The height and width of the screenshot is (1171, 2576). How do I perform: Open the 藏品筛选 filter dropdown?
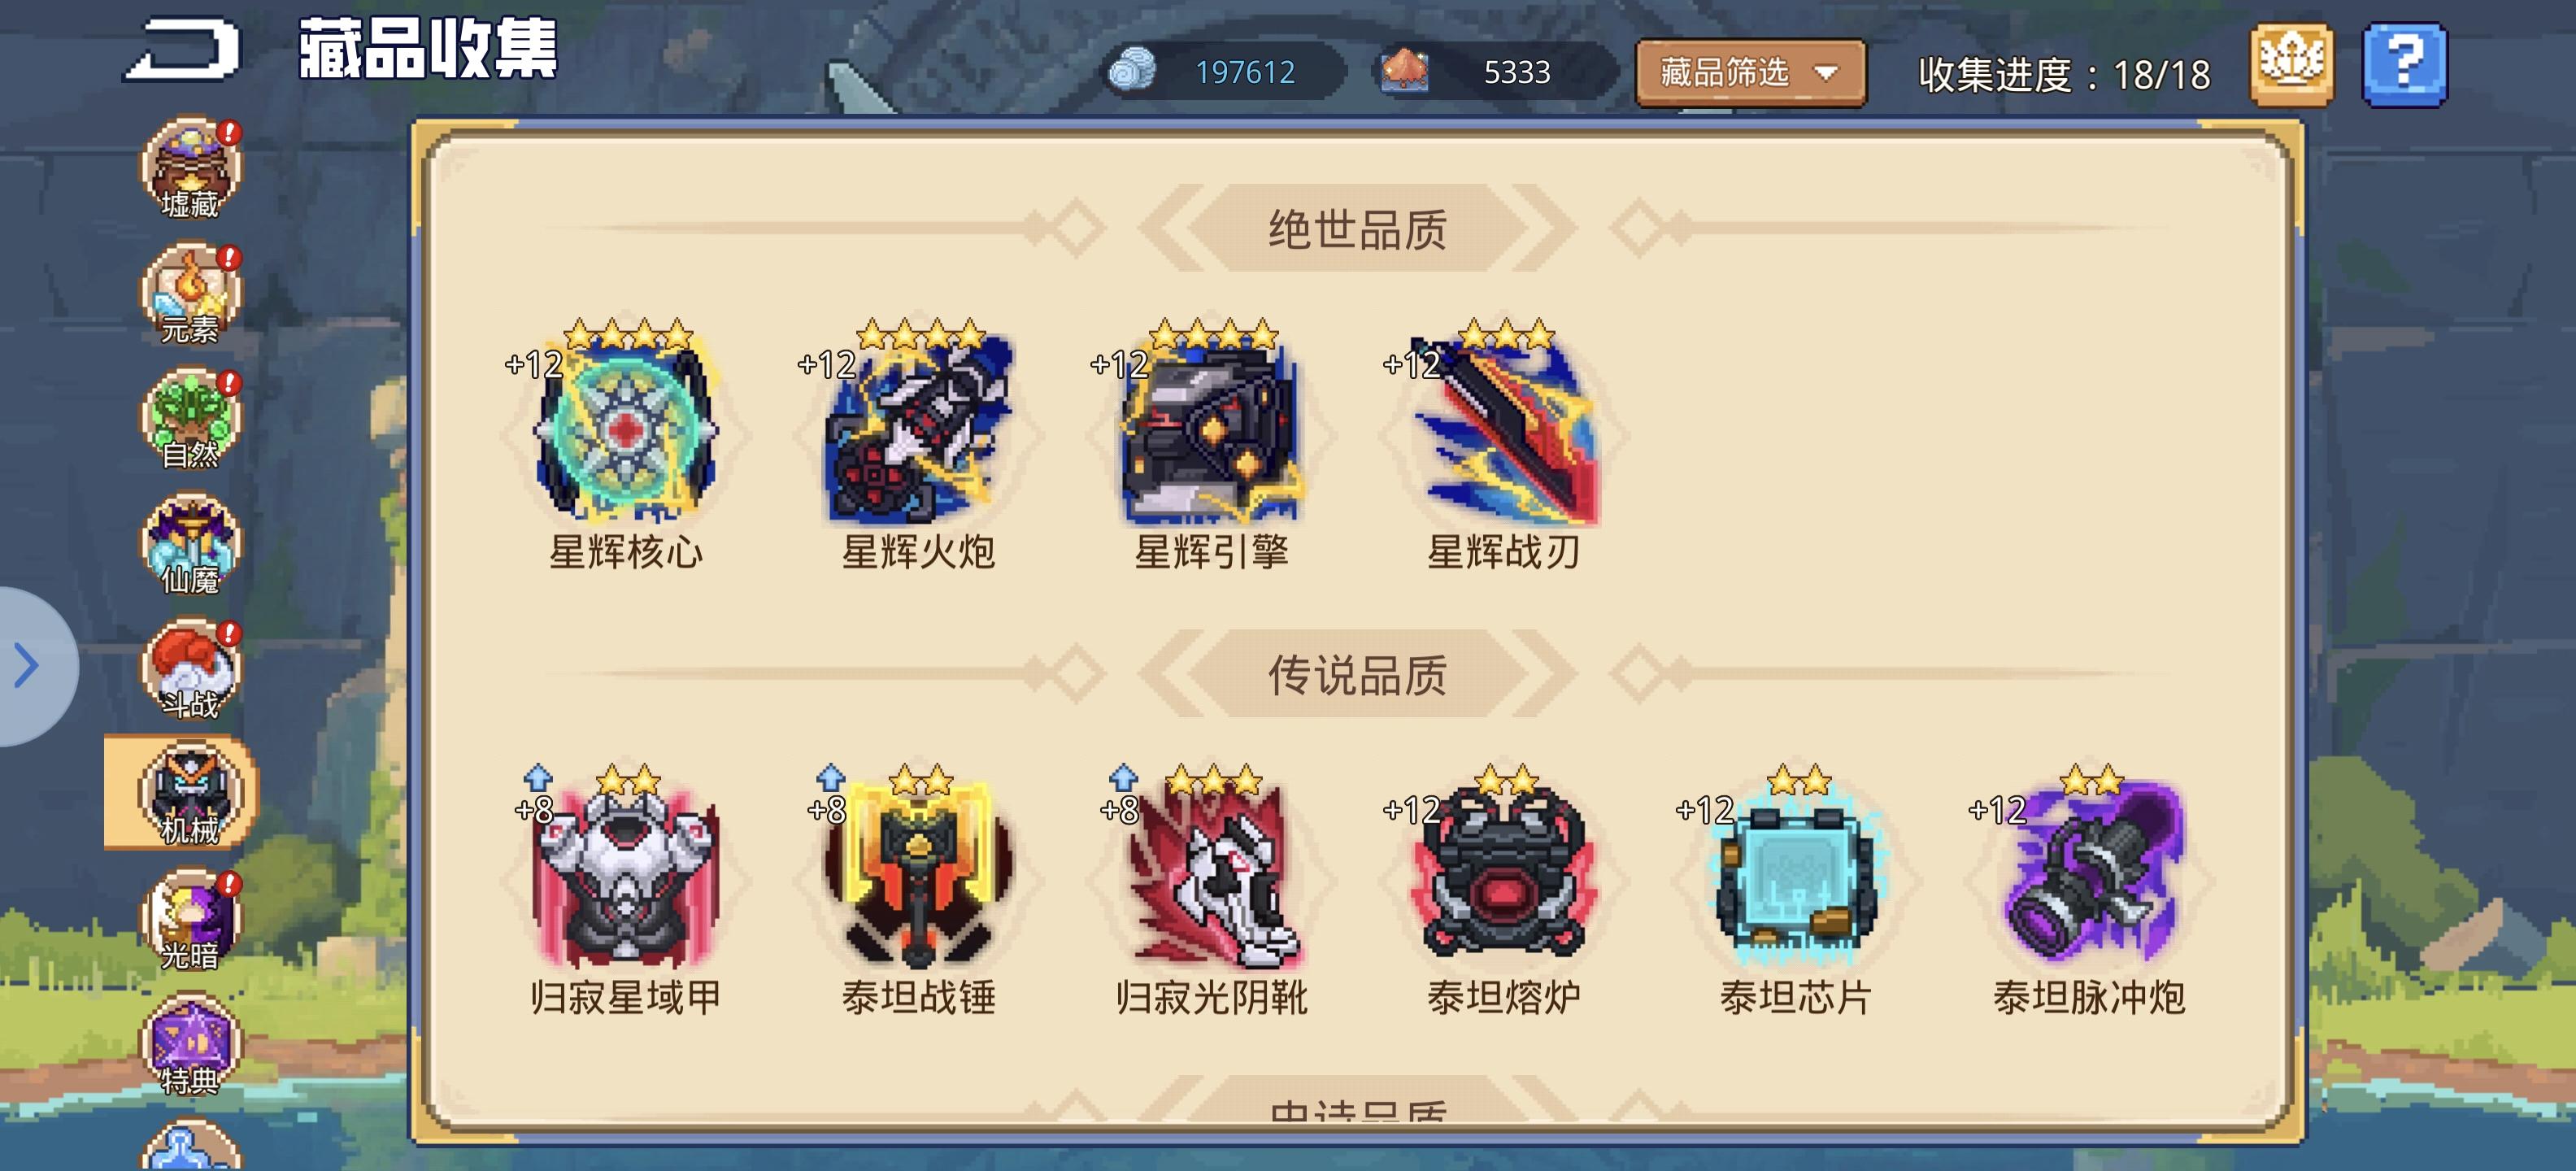[1750, 72]
